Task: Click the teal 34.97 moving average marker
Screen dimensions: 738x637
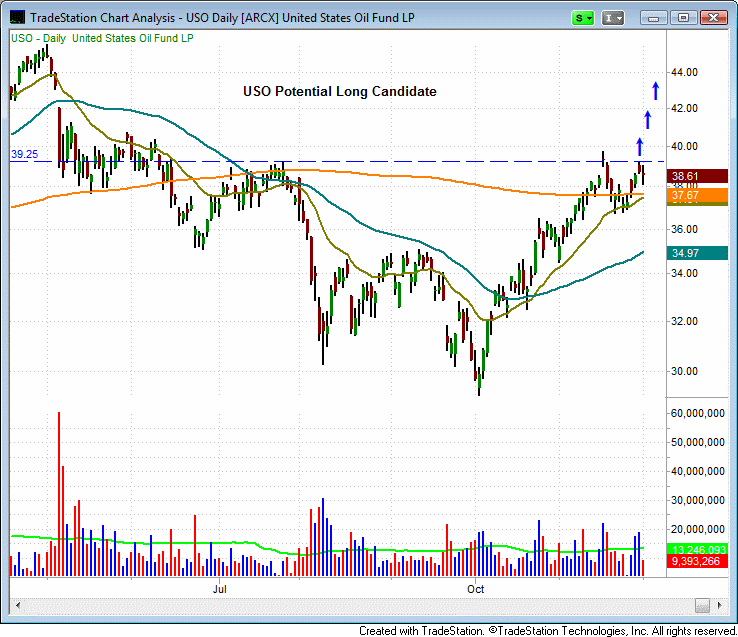Action: point(698,253)
